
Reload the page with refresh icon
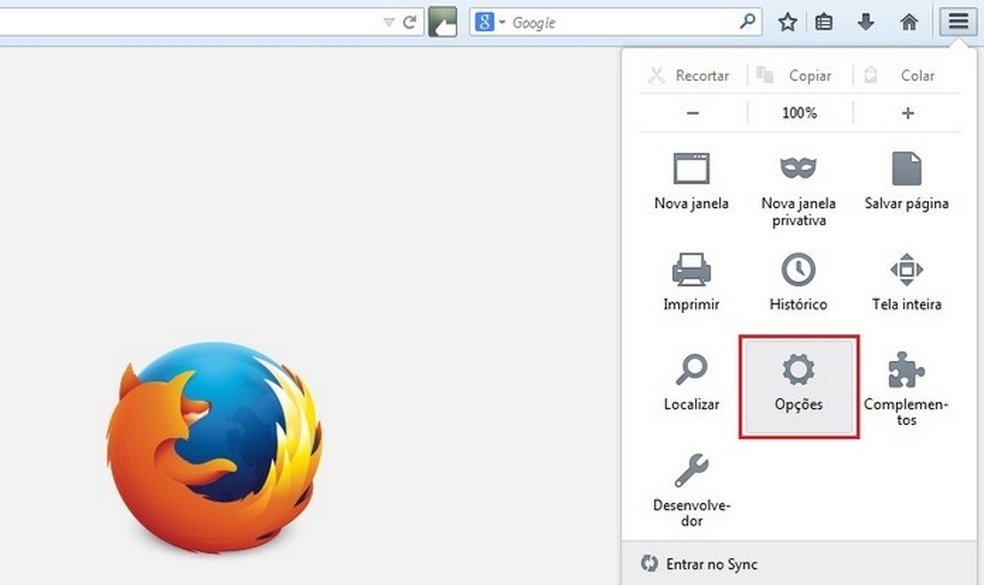tap(410, 23)
